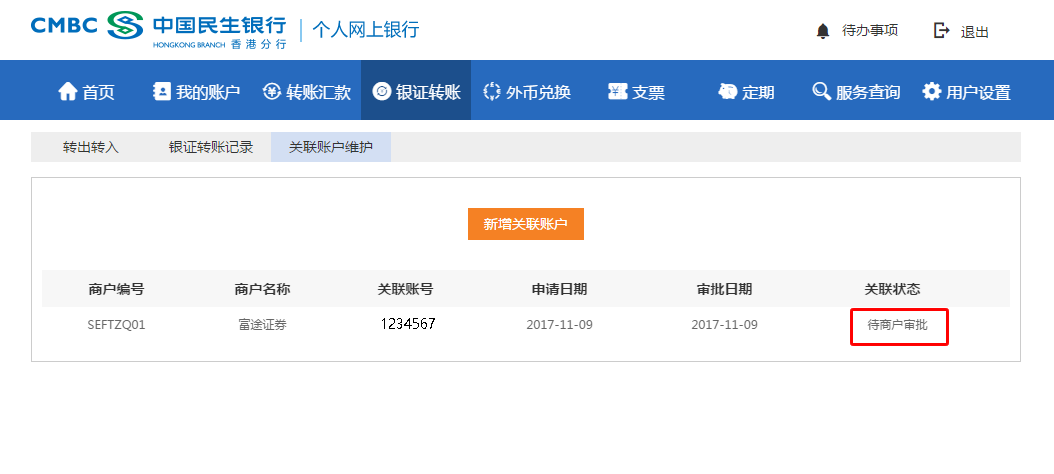This screenshot has height=474, width=1054.
Task: Click the 待商户审批 status text
Action: pos(897,325)
